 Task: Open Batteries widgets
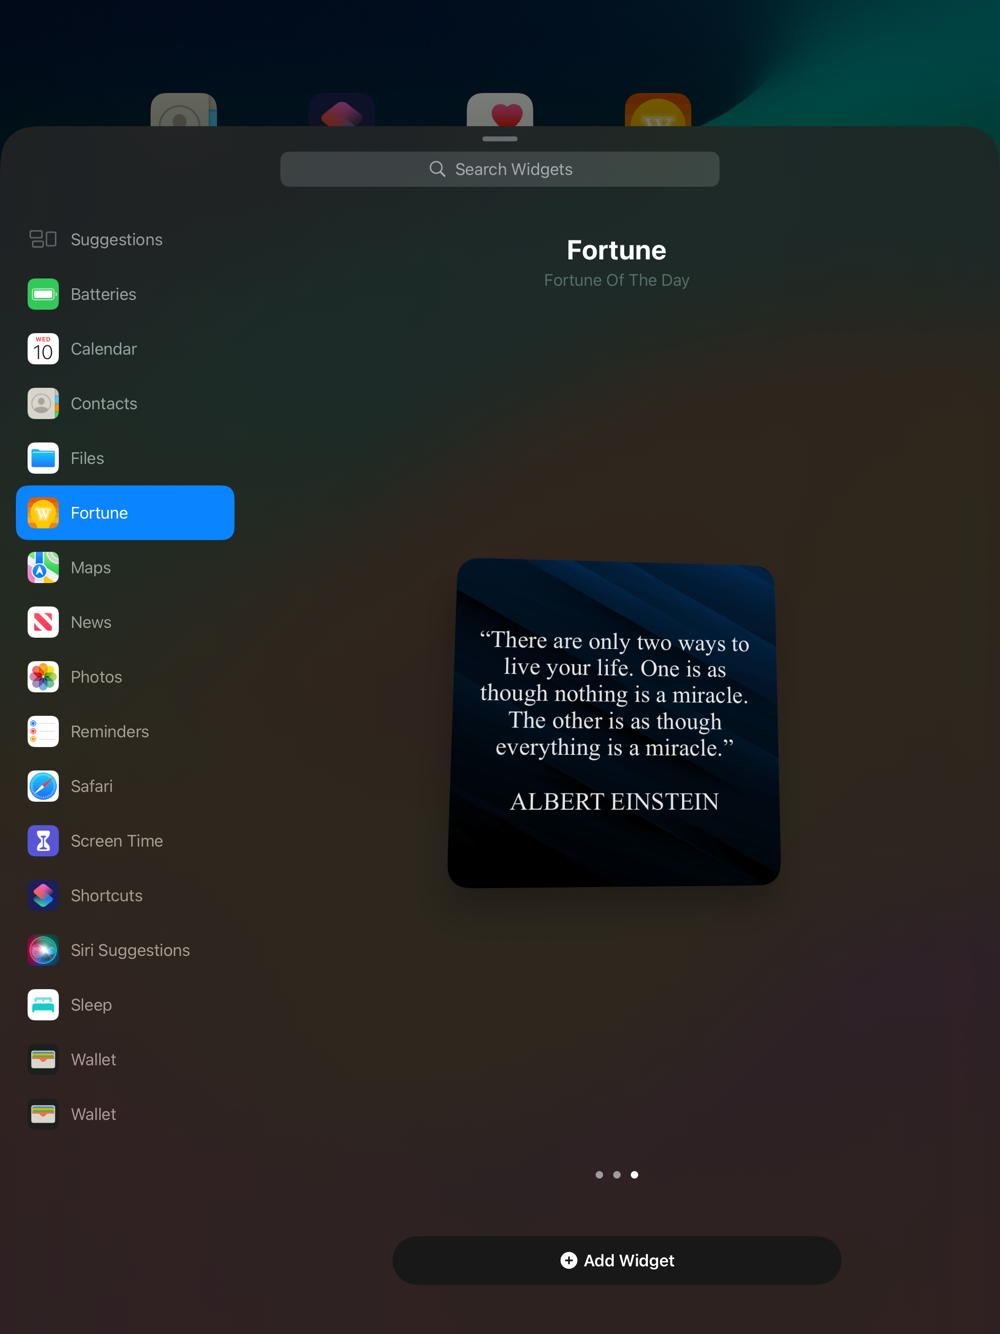tap(125, 294)
